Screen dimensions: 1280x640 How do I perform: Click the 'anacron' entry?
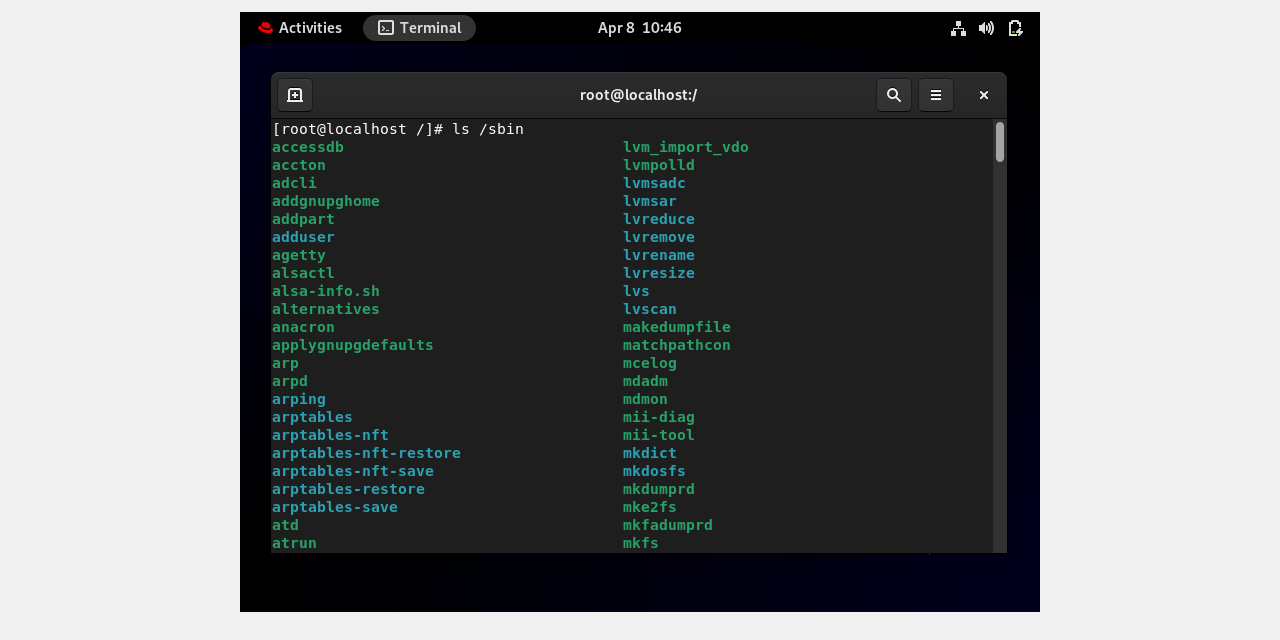click(x=303, y=327)
